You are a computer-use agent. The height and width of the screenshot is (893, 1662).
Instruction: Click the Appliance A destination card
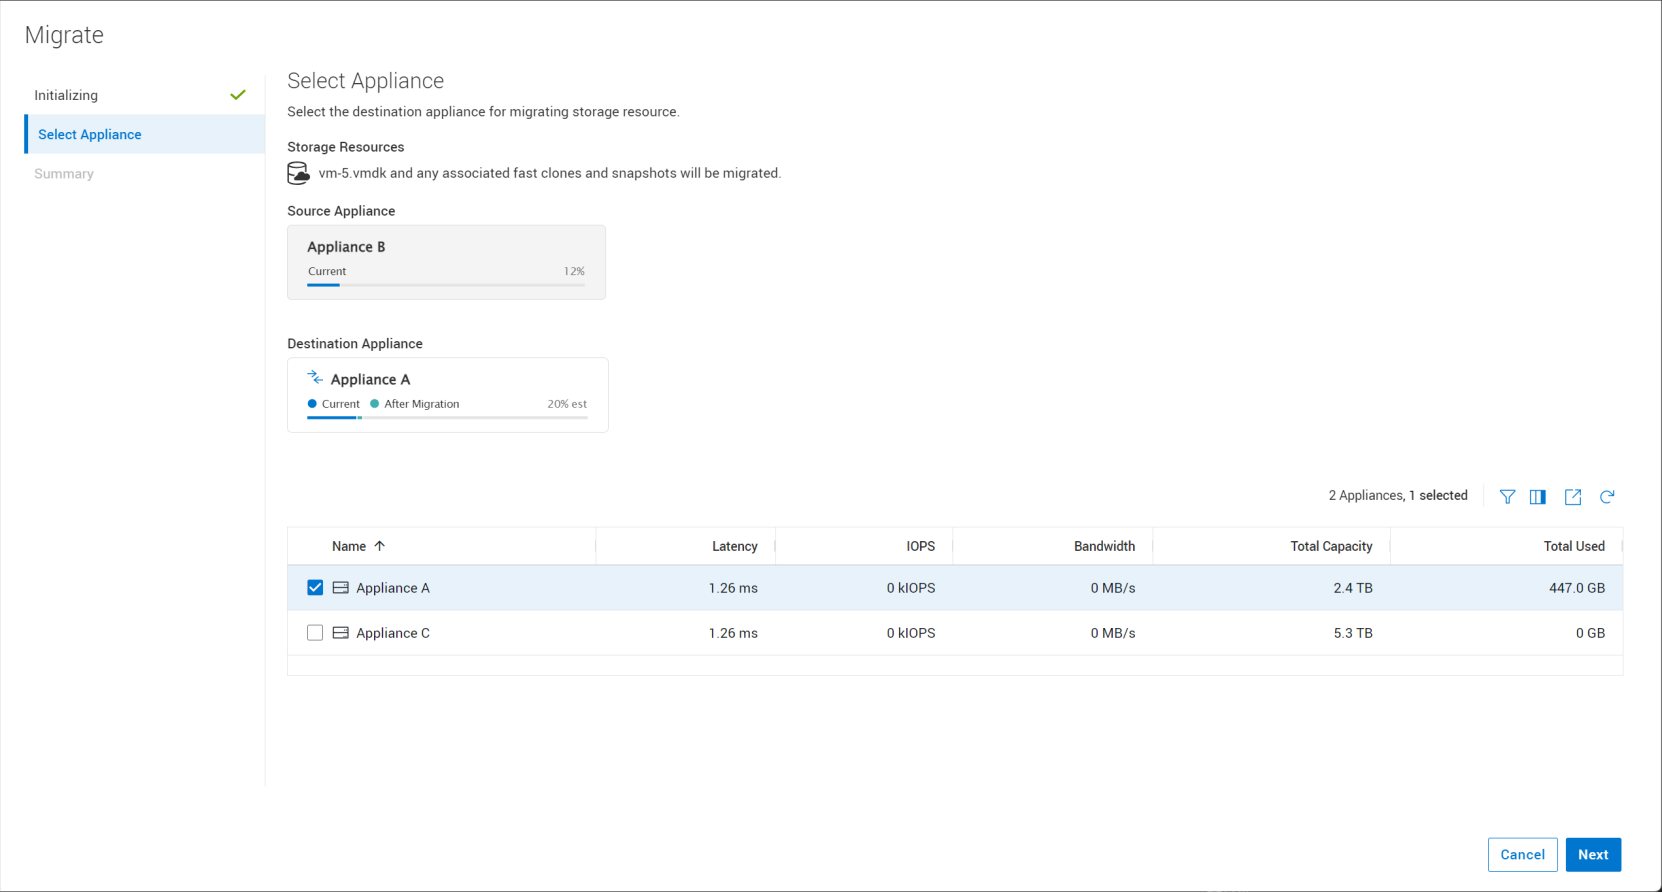click(447, 395)
